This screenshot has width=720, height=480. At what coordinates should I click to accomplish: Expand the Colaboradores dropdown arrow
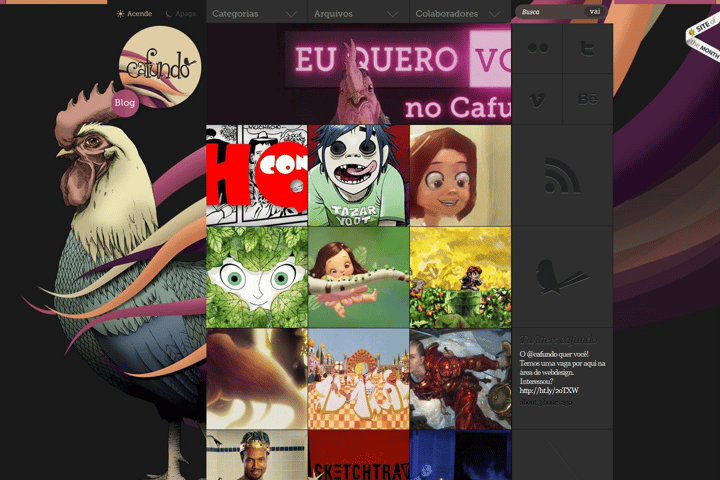click(x=495, y=14)
